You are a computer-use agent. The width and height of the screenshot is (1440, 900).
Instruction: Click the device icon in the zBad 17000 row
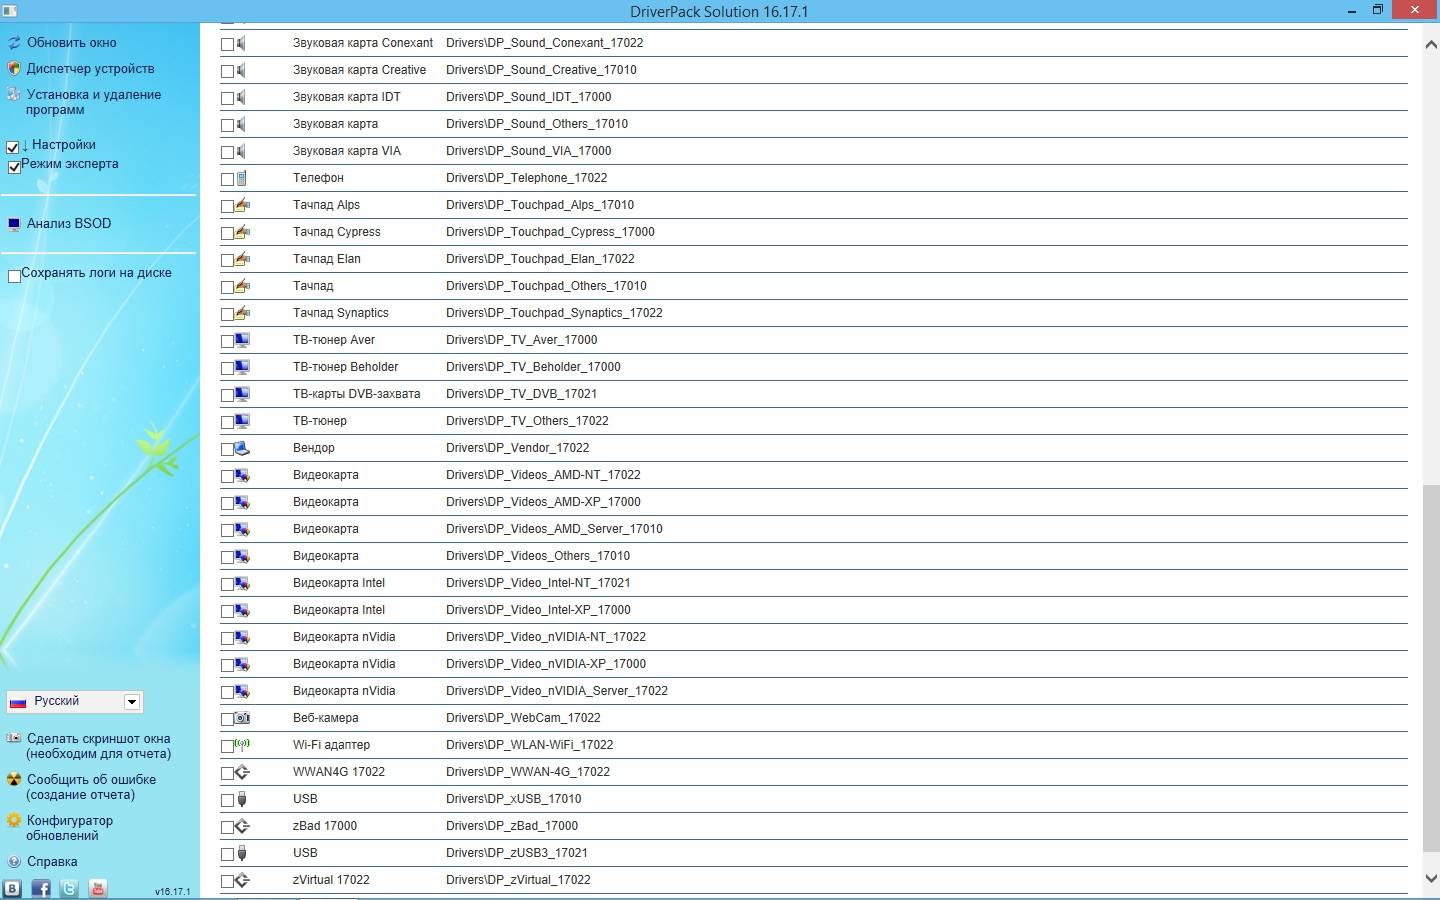pos(242,826)
